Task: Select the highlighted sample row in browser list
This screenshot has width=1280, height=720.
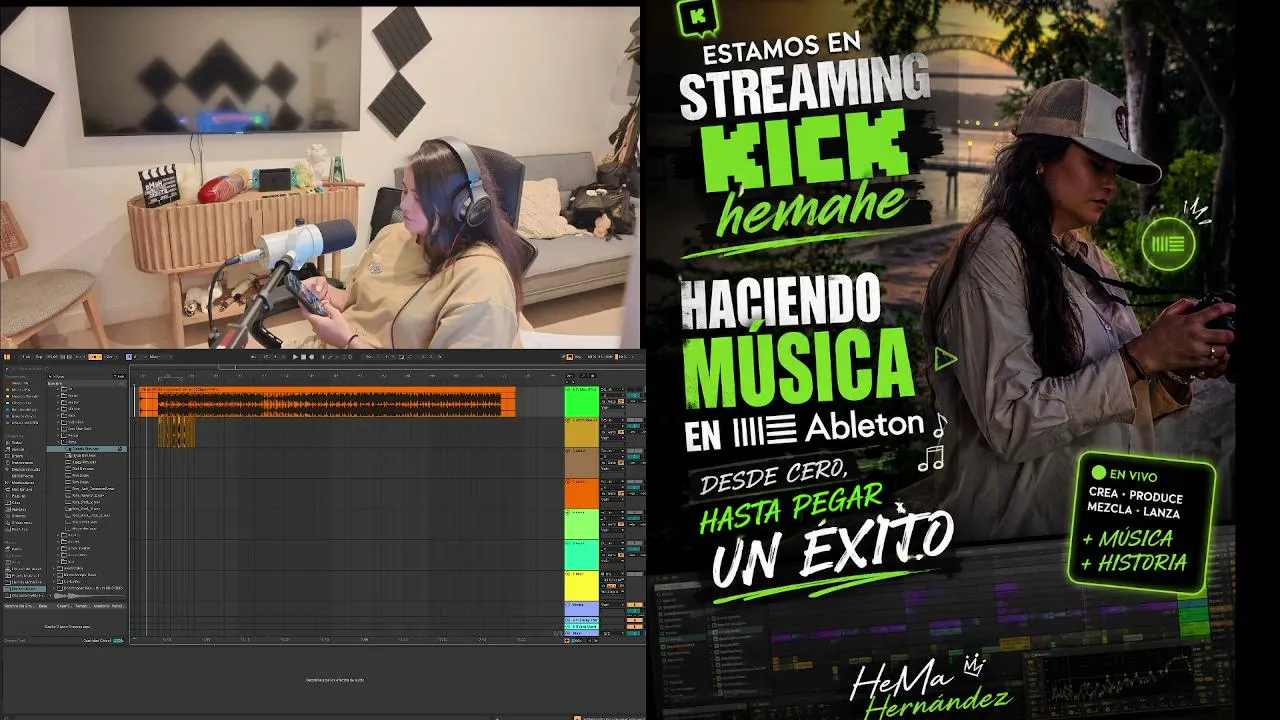Action: click(88, 449)
